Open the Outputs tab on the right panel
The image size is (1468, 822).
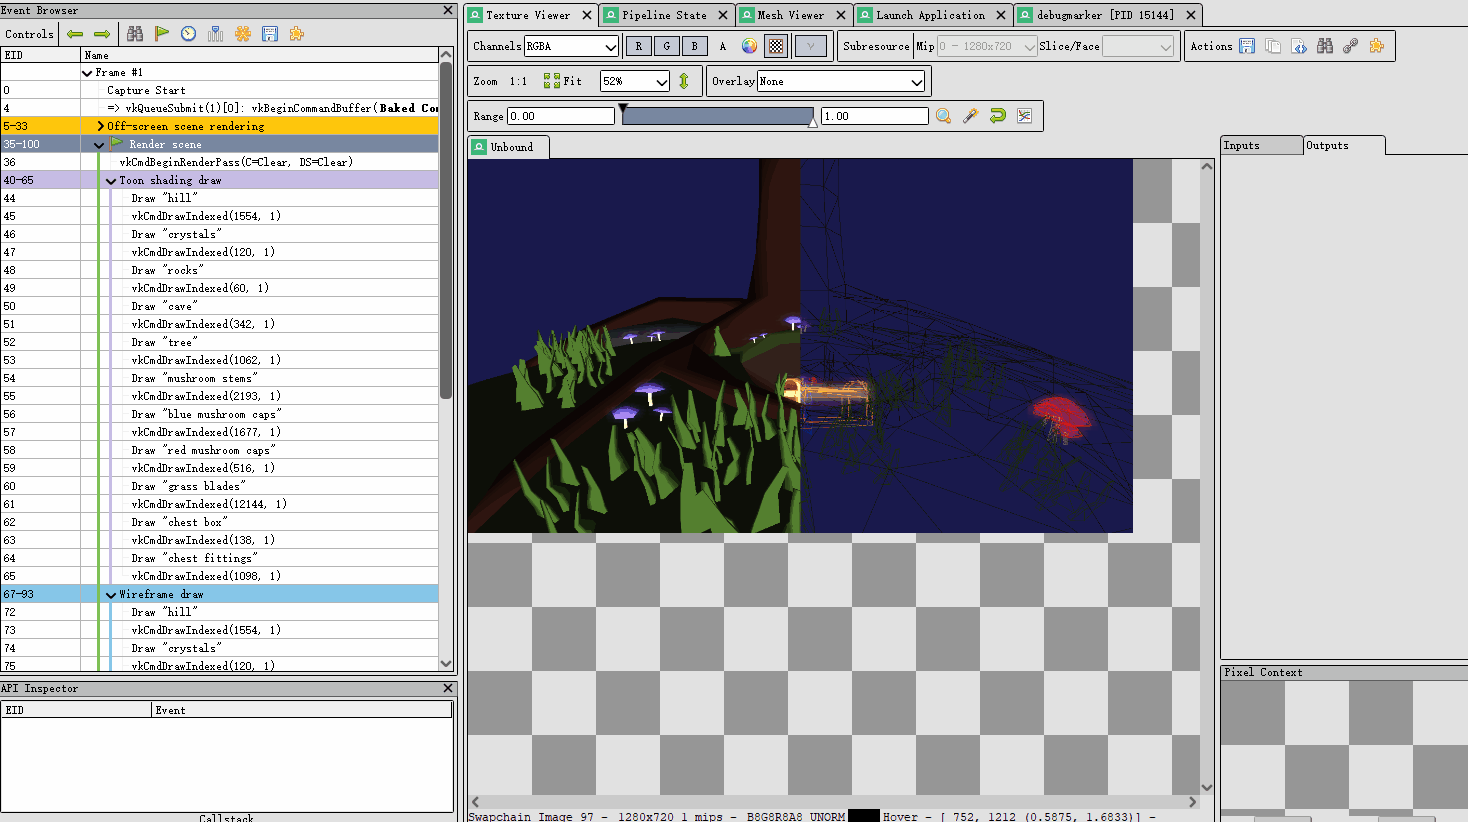1328,144
